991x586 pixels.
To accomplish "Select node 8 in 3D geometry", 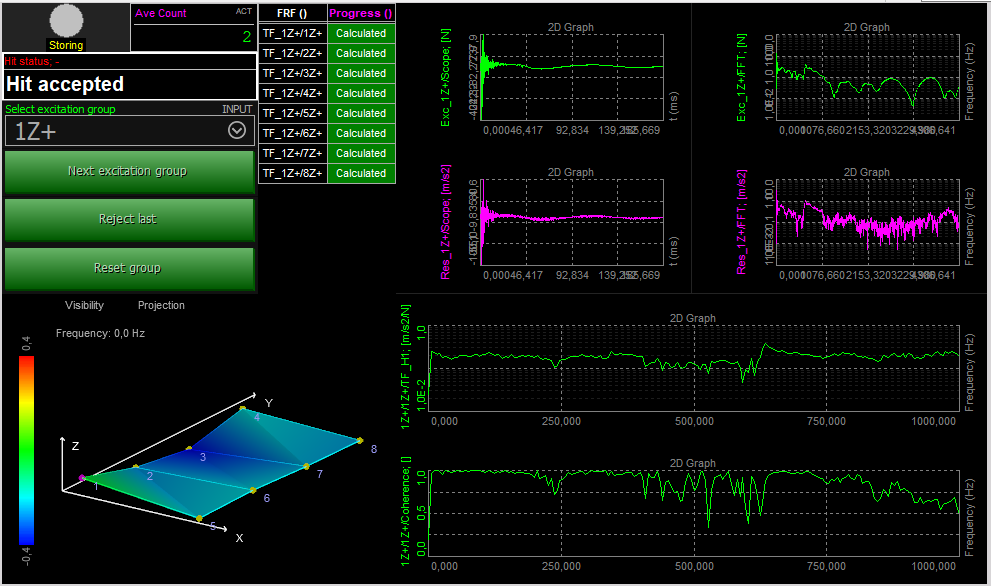I will tap(360, 441).
